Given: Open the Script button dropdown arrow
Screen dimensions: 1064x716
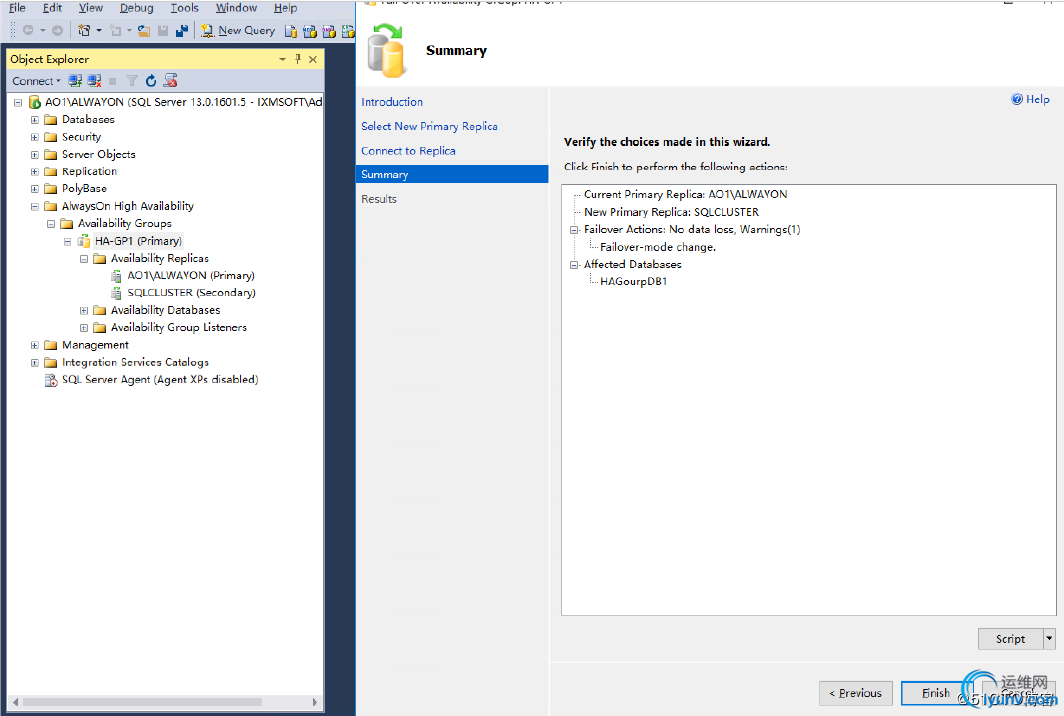Looking at the screenshot, I should pos(1049,639).
